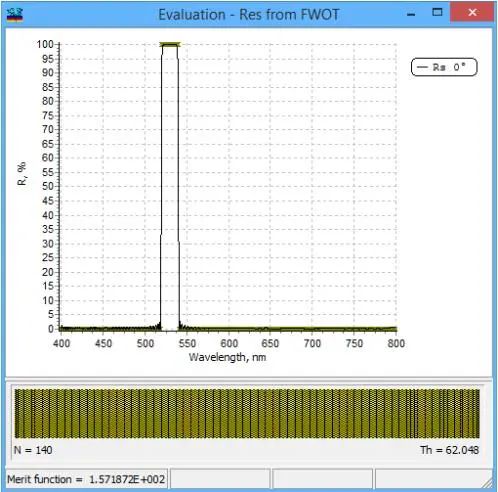This screenshot has width=498, height=492.
Task: Click the resize grip at window corner
Action: tap(488, 482)
